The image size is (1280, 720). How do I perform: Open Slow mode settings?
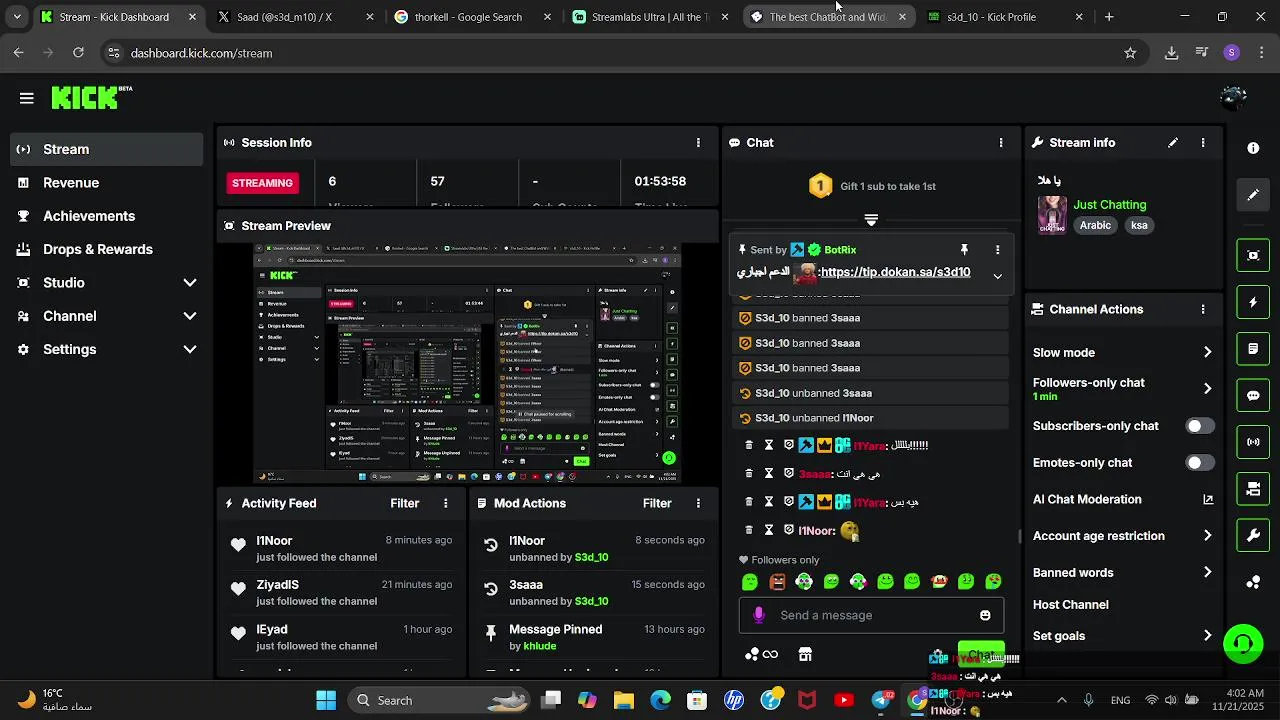(x=1123, y=353)
